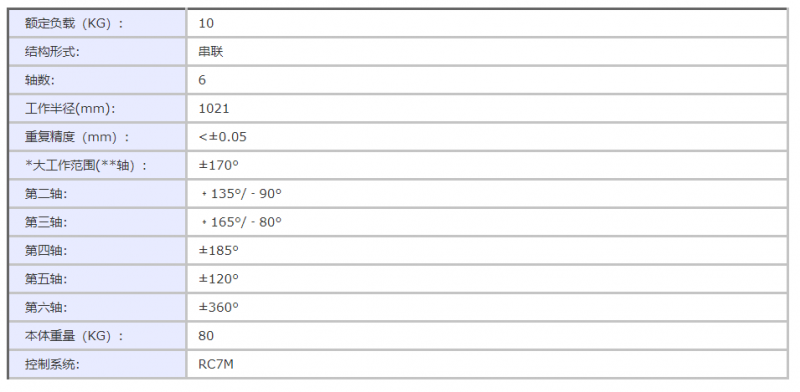Select the 串联 value cell
Screen dimensions: 800x392
[x=487, y=52]
